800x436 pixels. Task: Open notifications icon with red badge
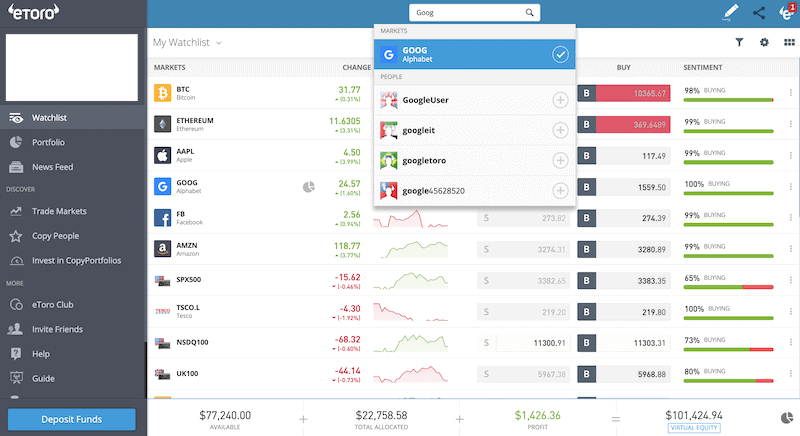[x=787, y=12]
